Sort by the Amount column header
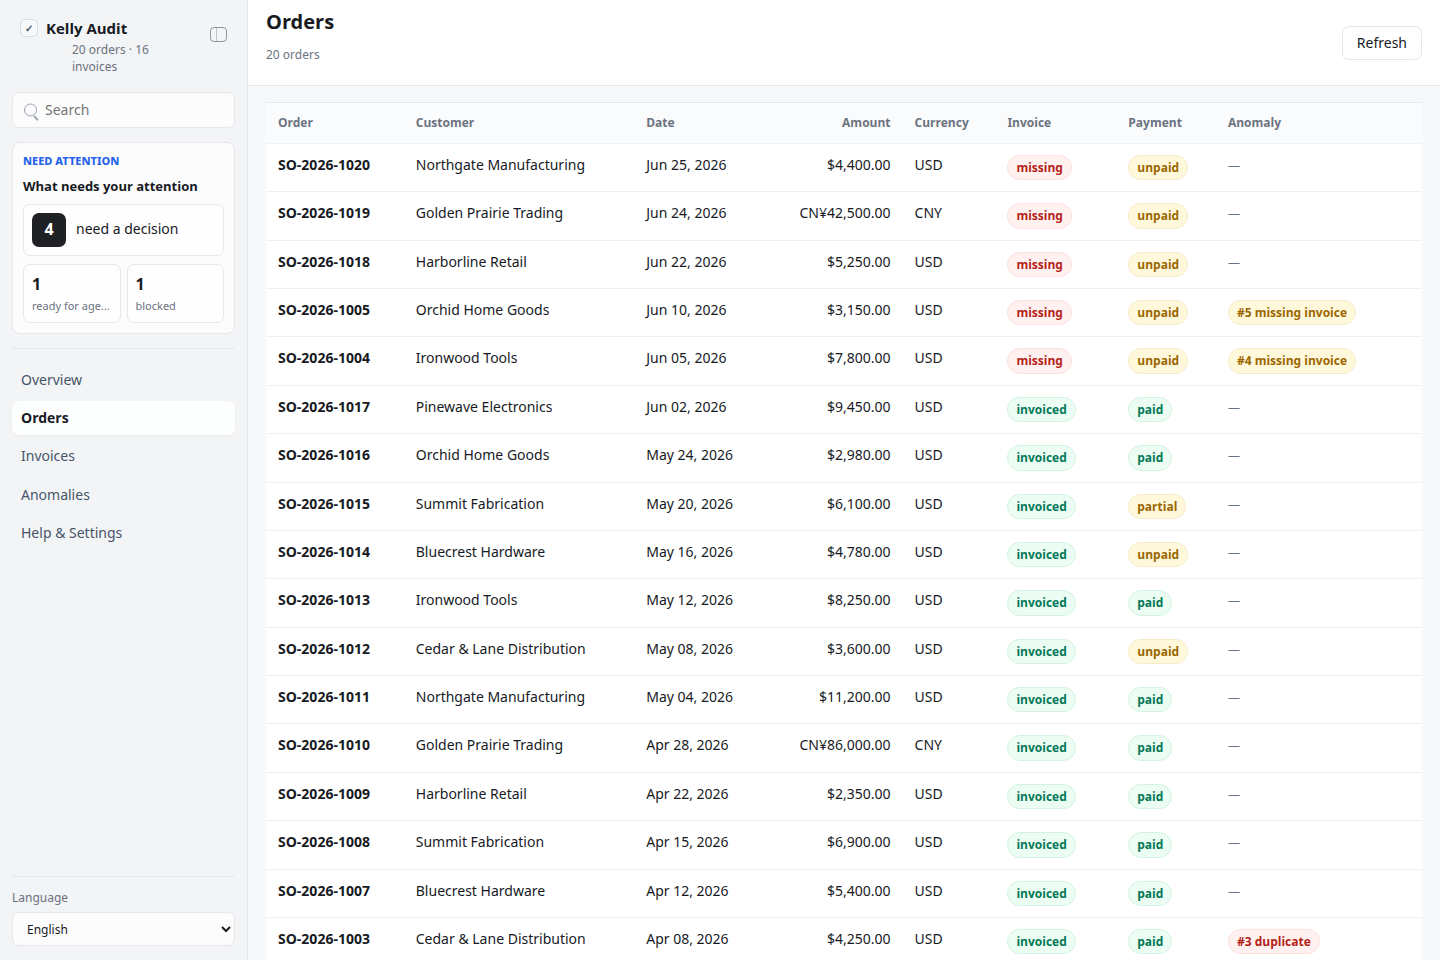The height and width of the screenshot is (960, 1440). click(x=865, y=123)
